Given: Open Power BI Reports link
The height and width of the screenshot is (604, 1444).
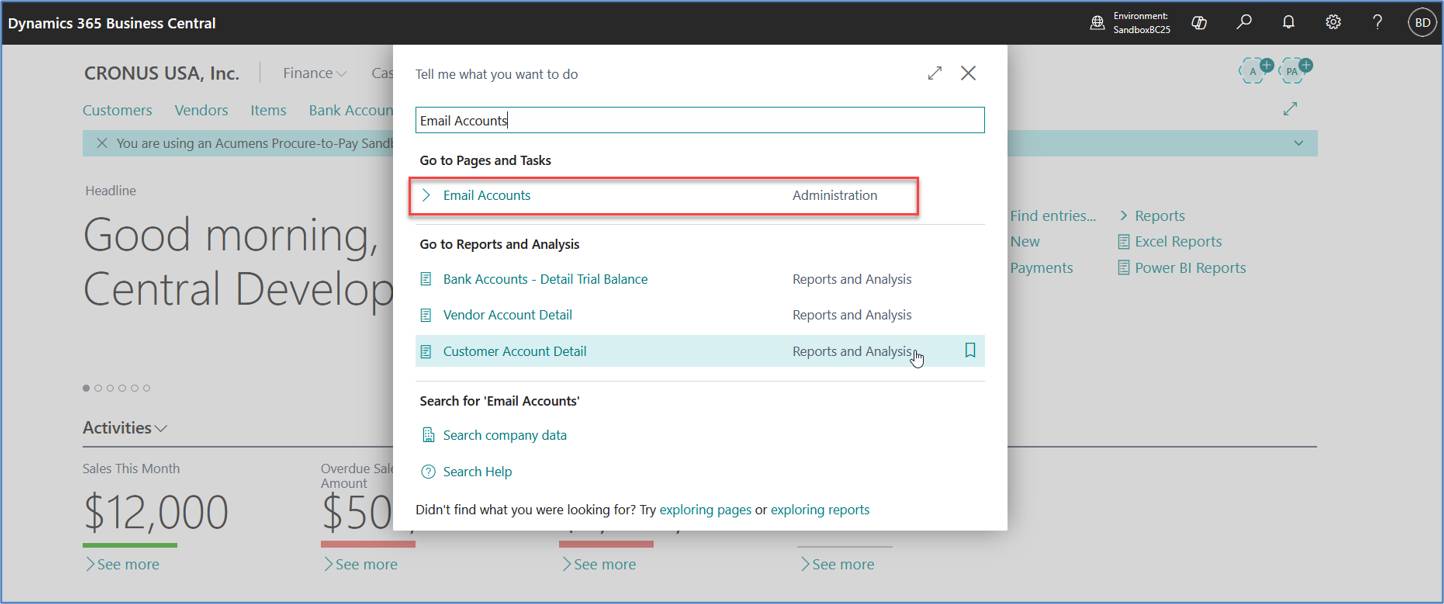Looking at the screenshot, I should [1190, 268].
